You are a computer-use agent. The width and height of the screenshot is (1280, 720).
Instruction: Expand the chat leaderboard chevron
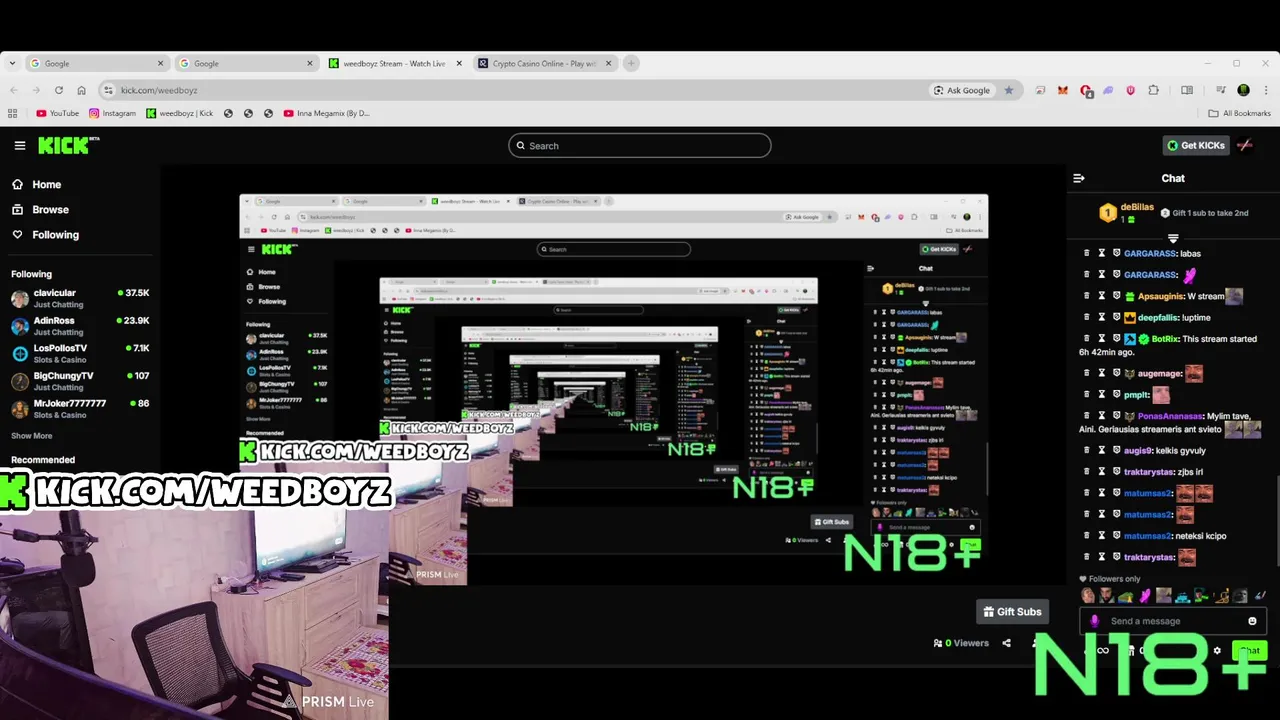(x=1173, y=239)
